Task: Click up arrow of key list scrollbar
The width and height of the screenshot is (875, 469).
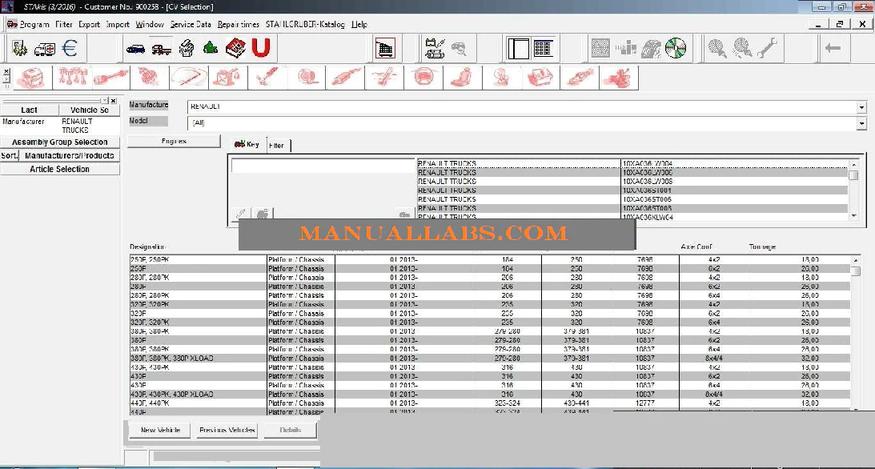Action: click(x=853, y=164)
